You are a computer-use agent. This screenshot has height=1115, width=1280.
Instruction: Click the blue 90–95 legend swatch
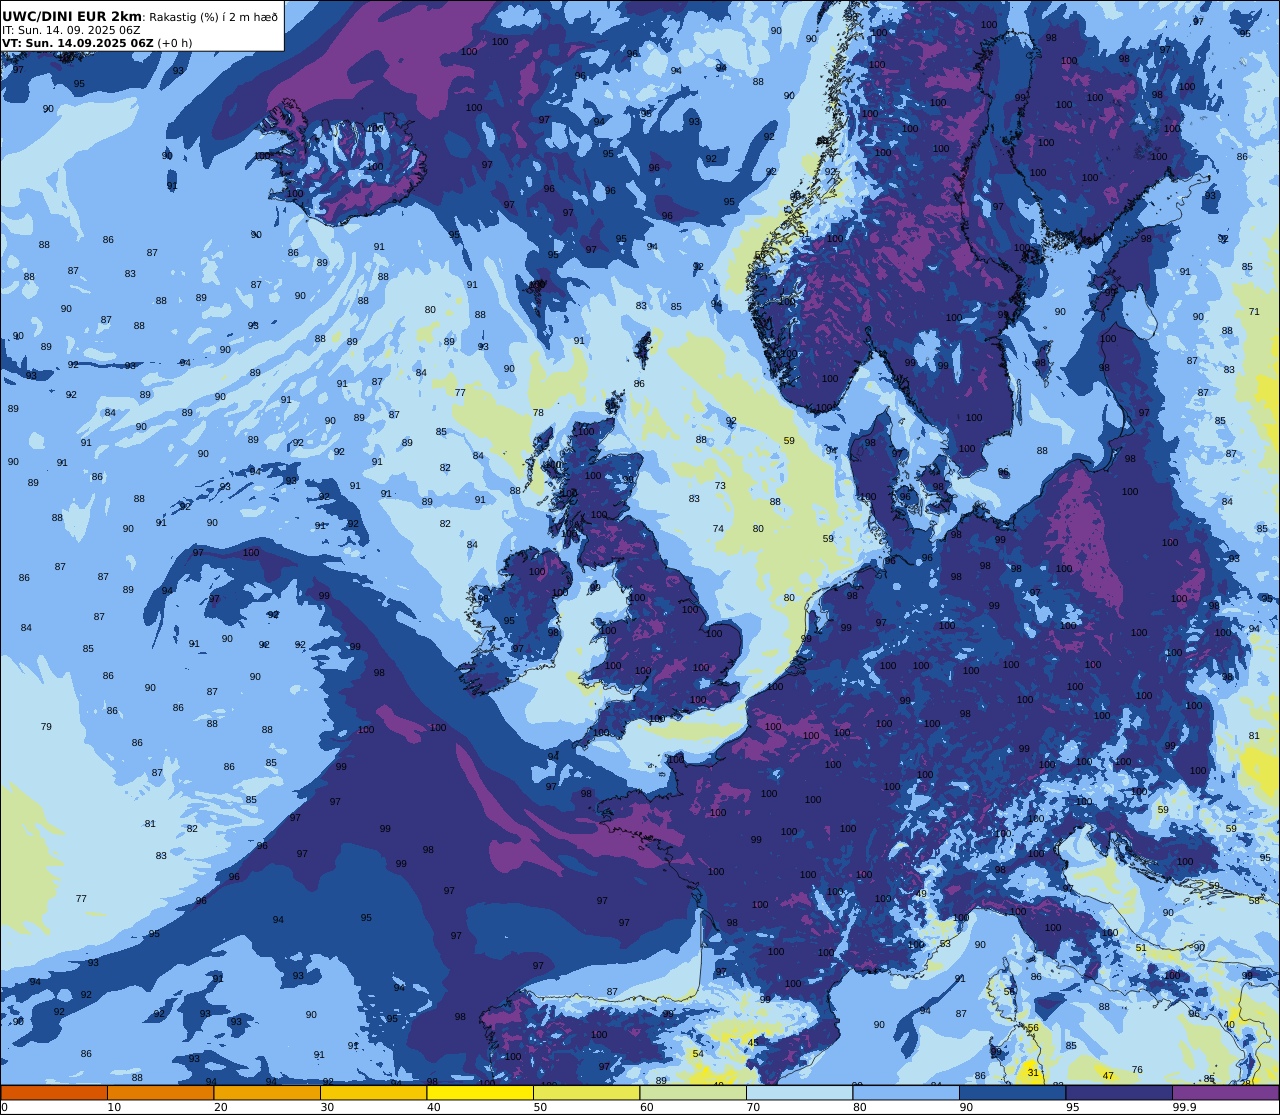pyautogui.click(x=1012, y=1092)
